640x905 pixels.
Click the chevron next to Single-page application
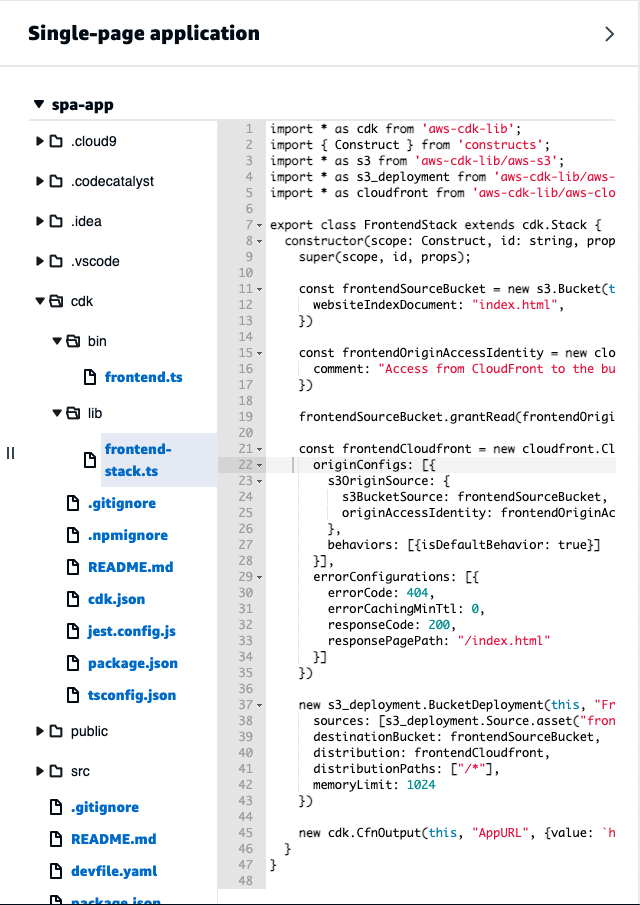click(x=610, y=34)
